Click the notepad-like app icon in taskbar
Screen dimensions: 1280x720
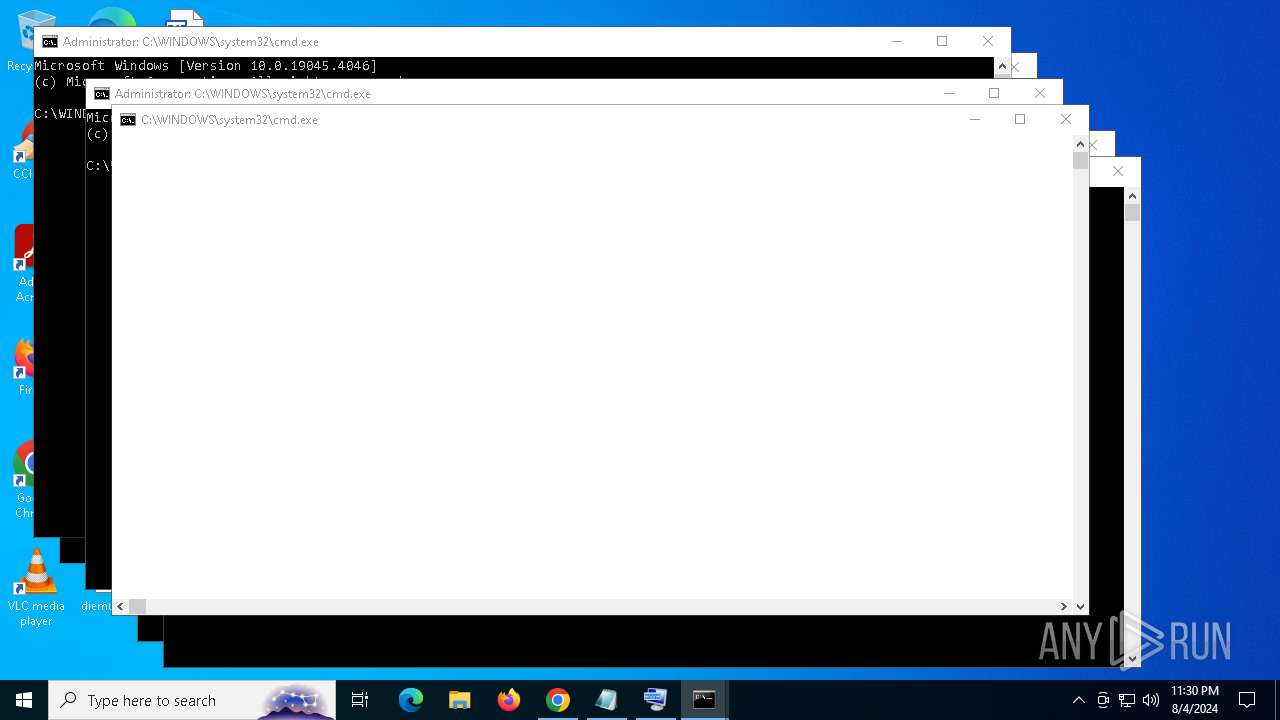click(x=607, y=700)
